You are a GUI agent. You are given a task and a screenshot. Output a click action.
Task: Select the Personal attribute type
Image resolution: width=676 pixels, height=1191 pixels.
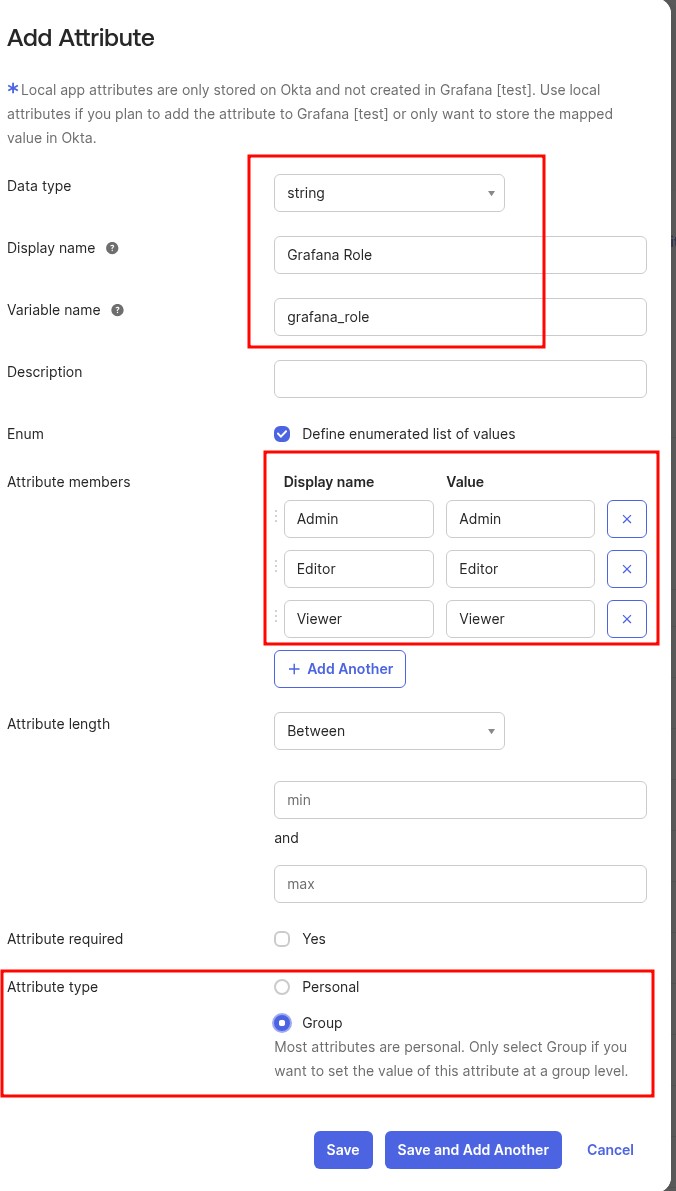(x=282, y=987)
